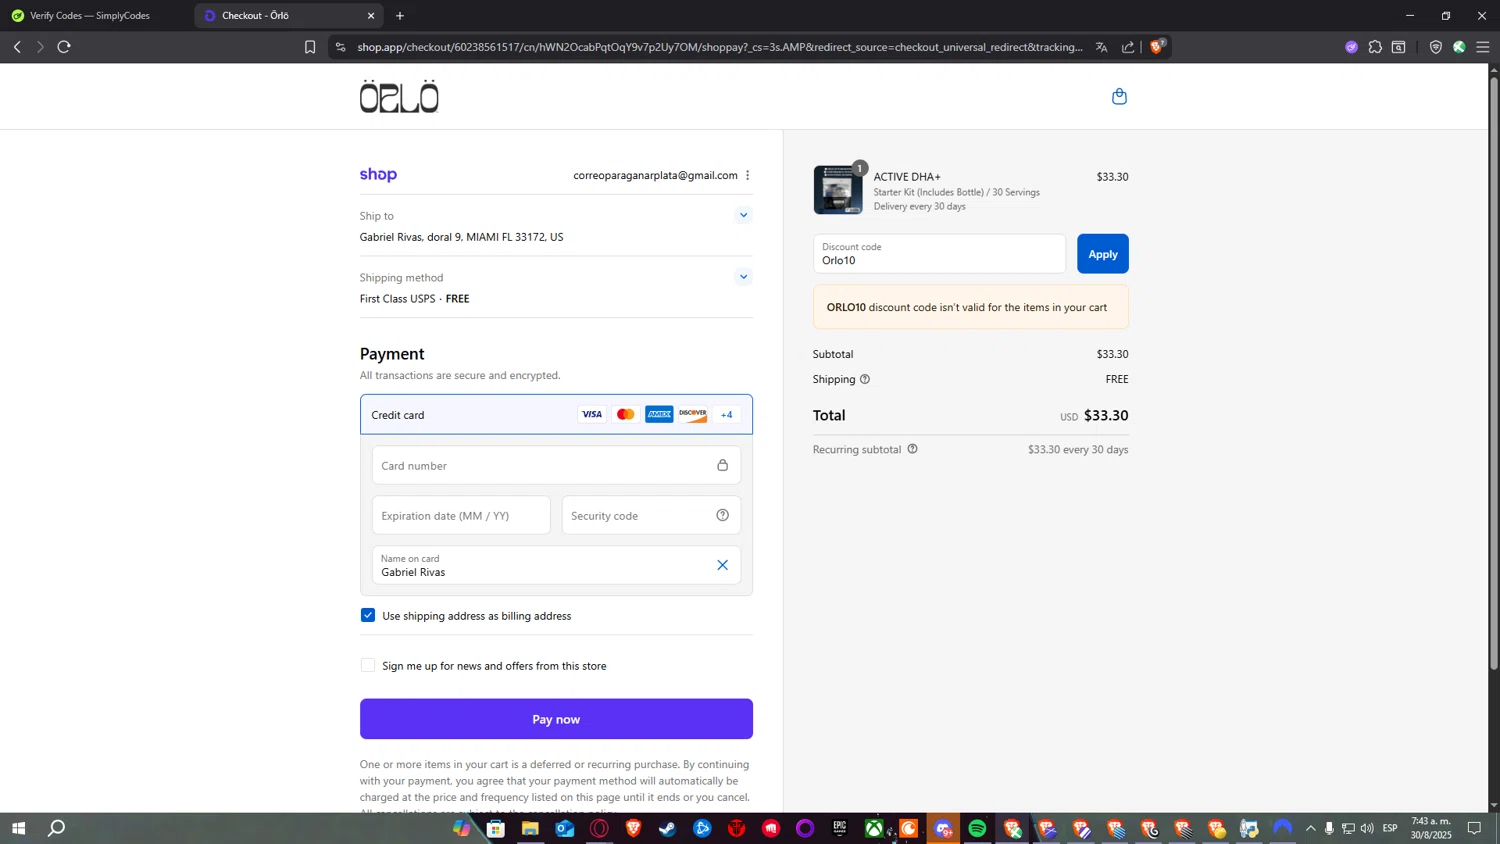The image size is (1500, 844).
Task: Click the Shop Pay logo
Action: pos(378,174)
